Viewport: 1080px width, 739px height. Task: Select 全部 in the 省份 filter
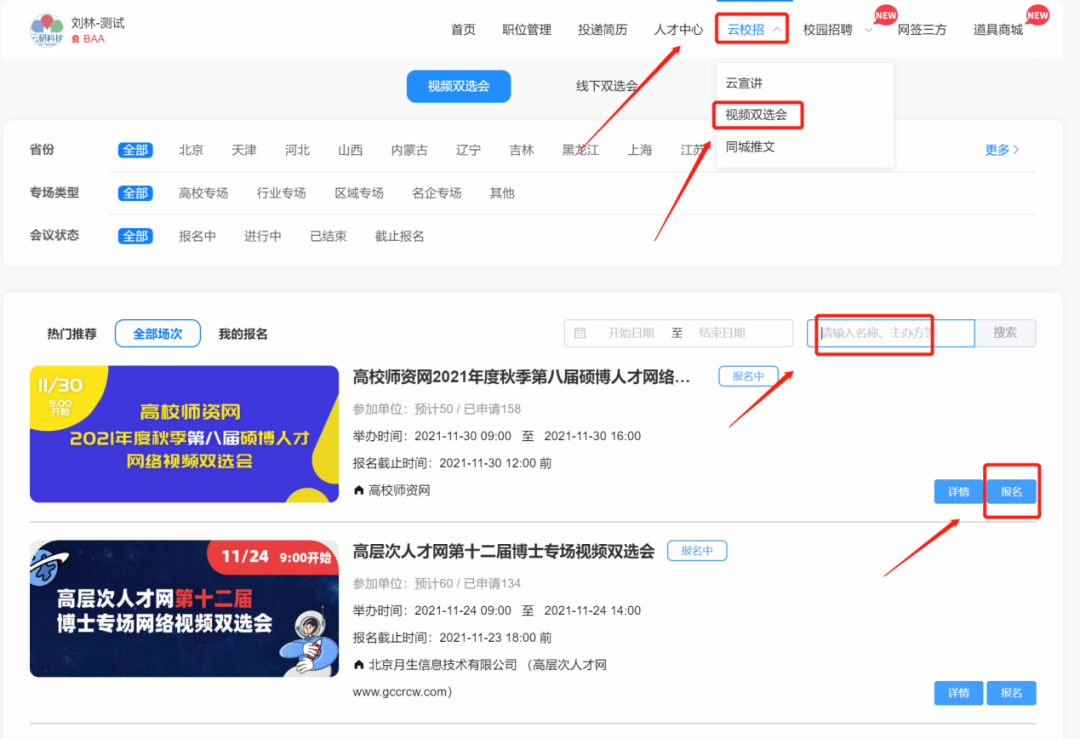tap(135, 150)
